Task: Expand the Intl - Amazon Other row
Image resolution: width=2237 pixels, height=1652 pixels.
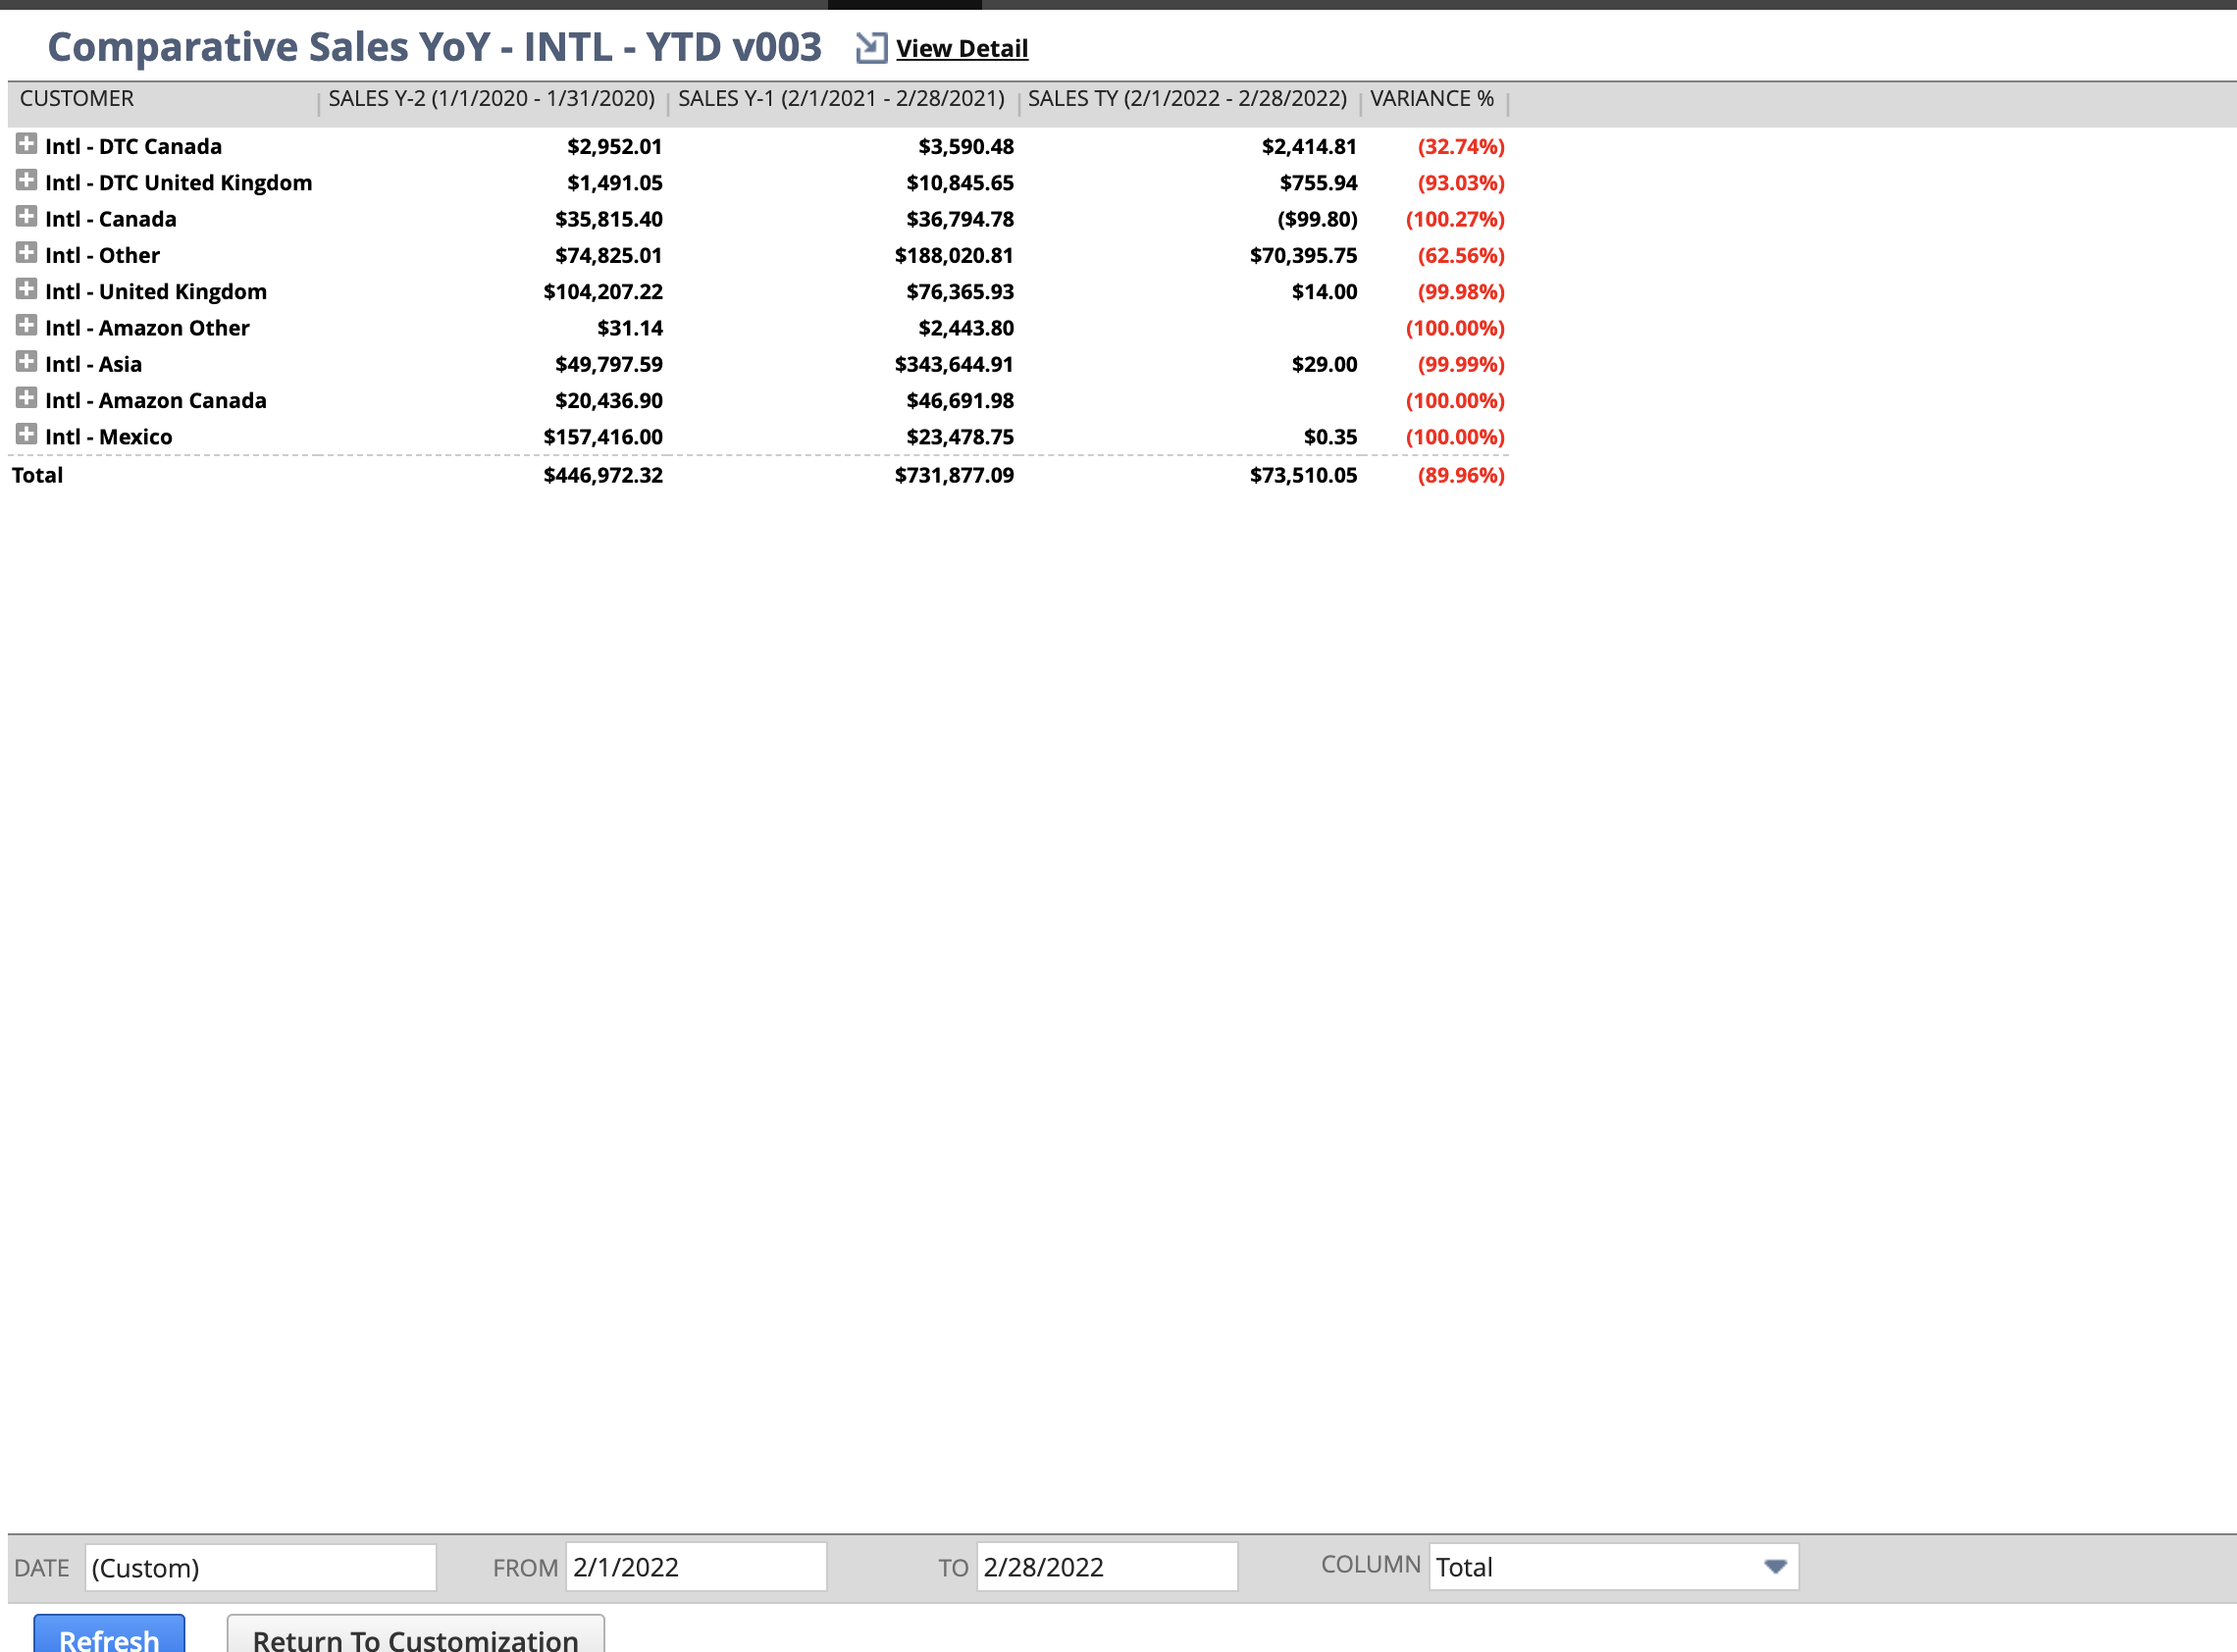Action: 27,325
